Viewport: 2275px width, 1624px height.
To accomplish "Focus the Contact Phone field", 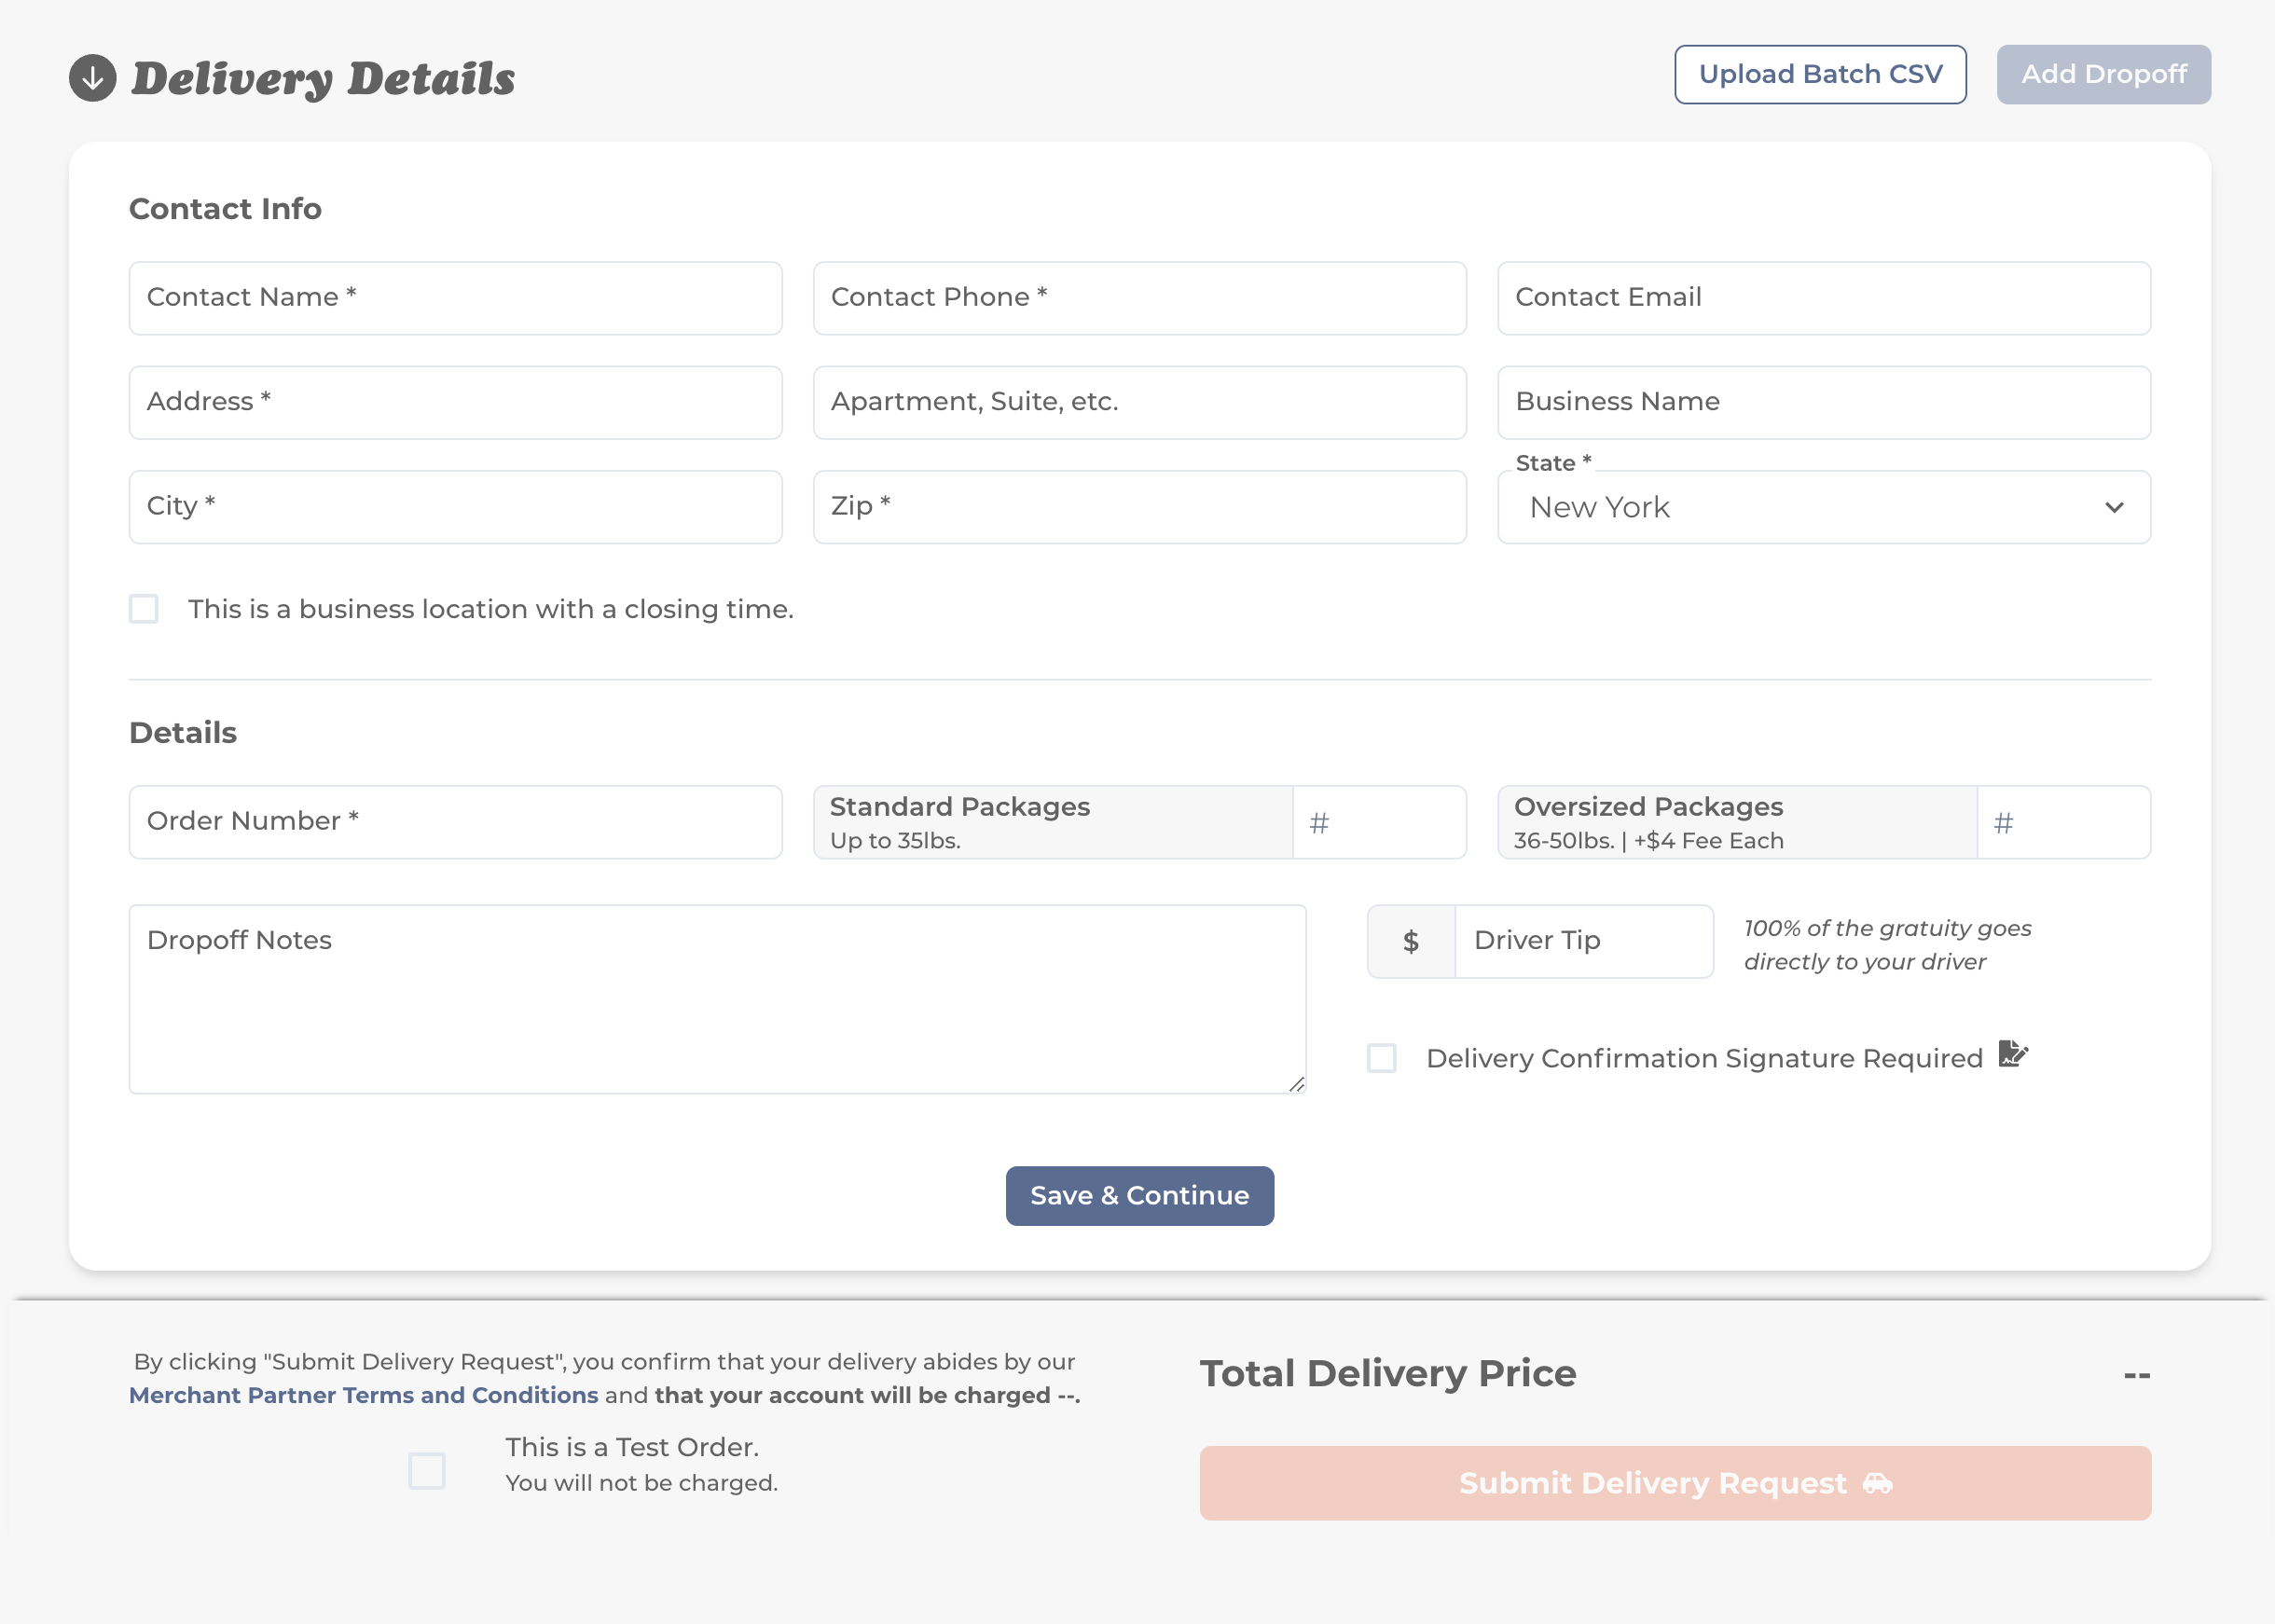I will click(x=1140, y=298).
